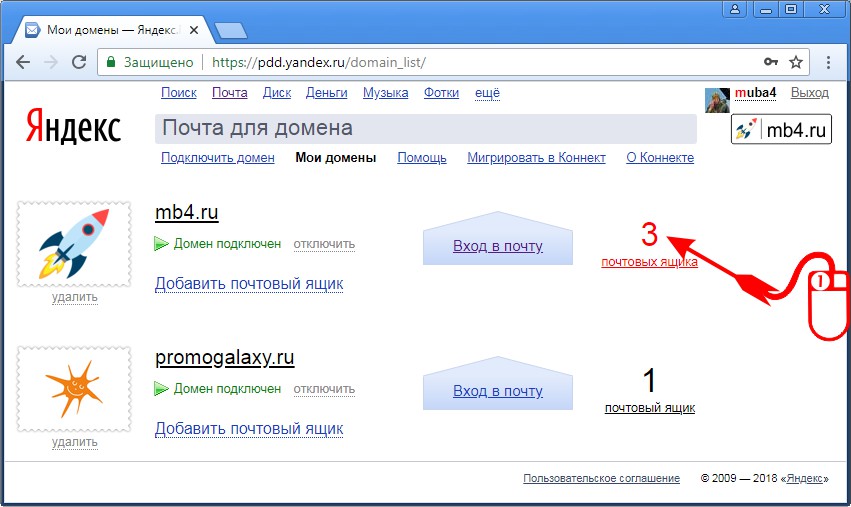The width and height of the screenshot is (851, 507).
Task: Select the Мои домены browser tab
Action: (x=111, y=30)
